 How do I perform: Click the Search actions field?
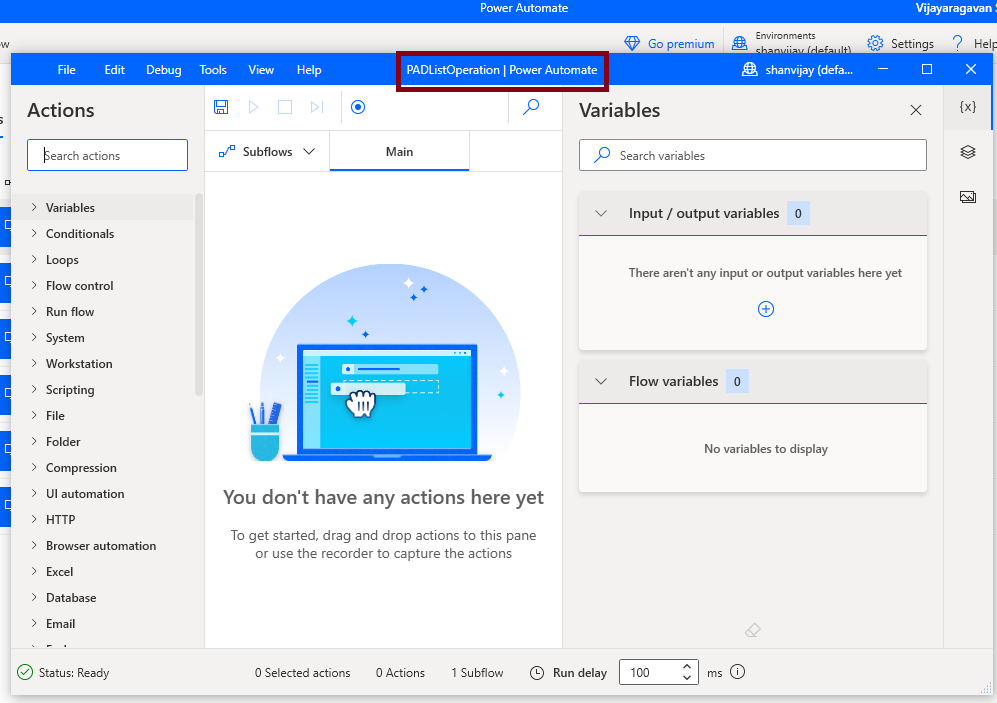pyautogui.click(x=107, y=155)
